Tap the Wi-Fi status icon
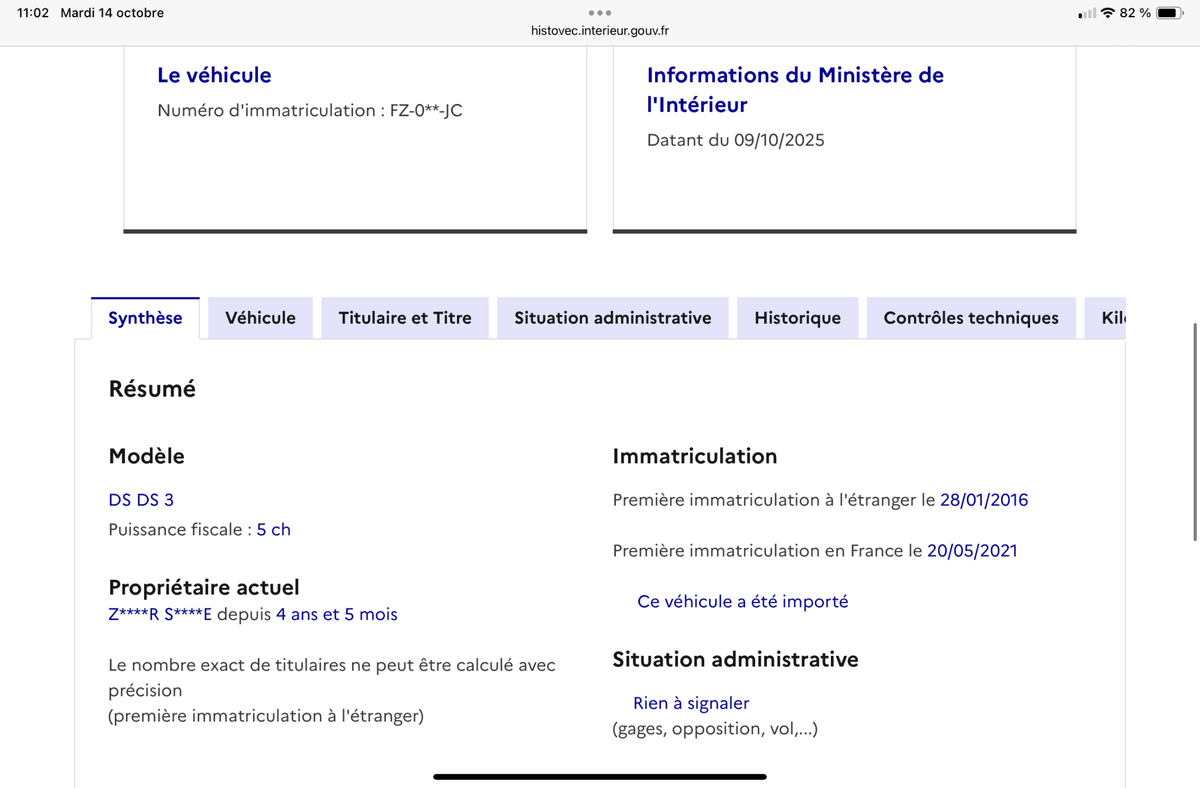Image resolution: width=1200 pixels, height=788 pixels. click(1107, 13)
